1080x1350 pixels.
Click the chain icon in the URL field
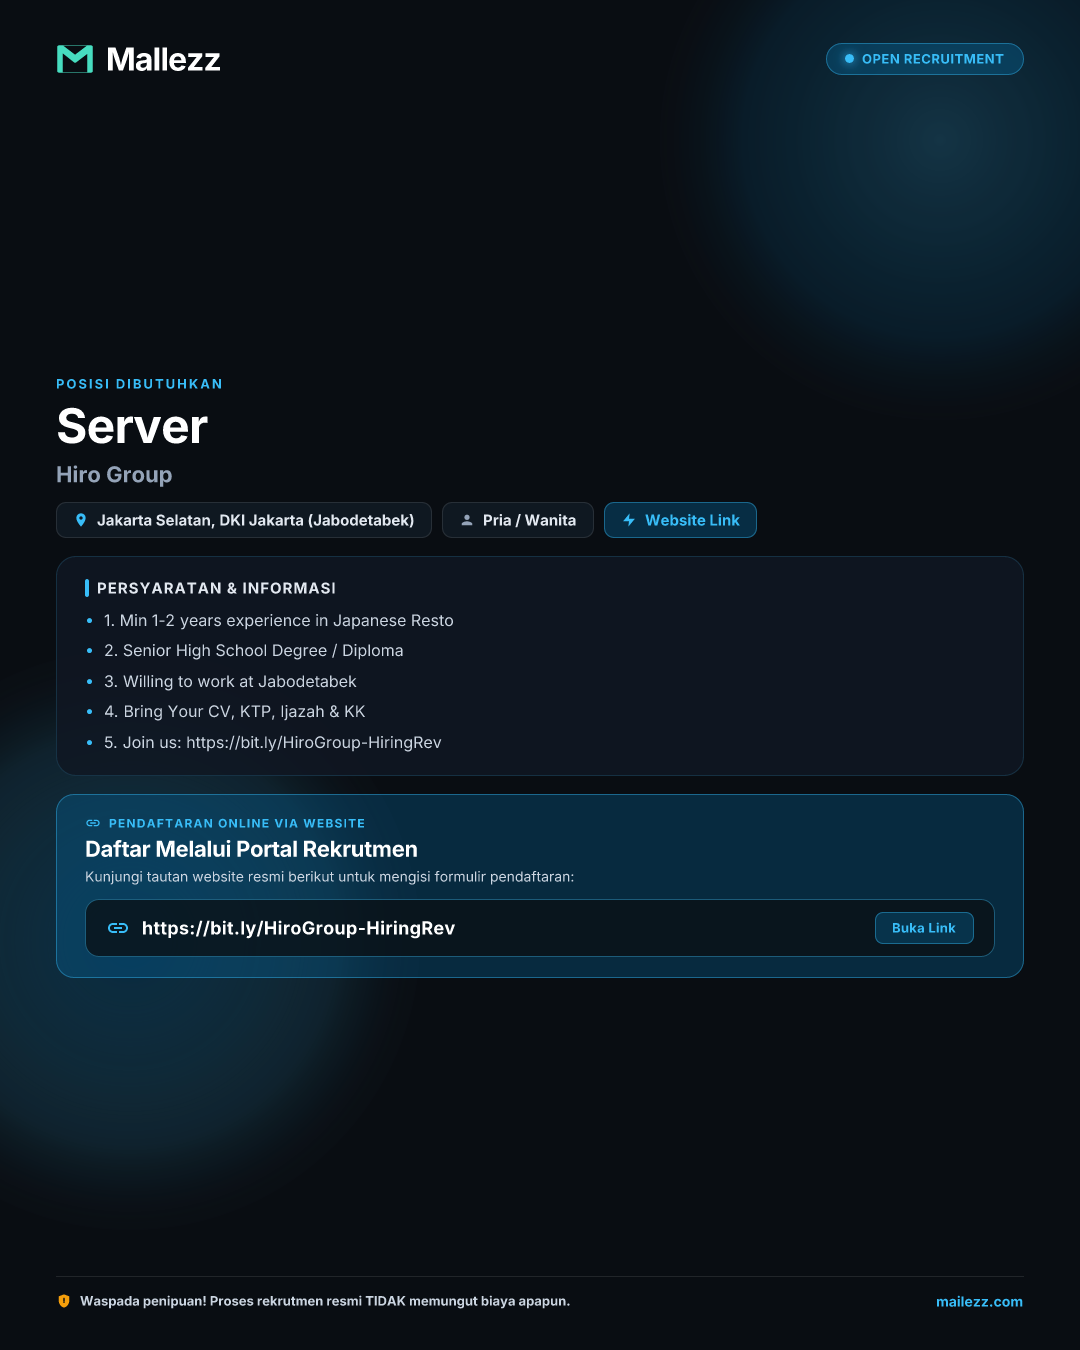[118, 928]
